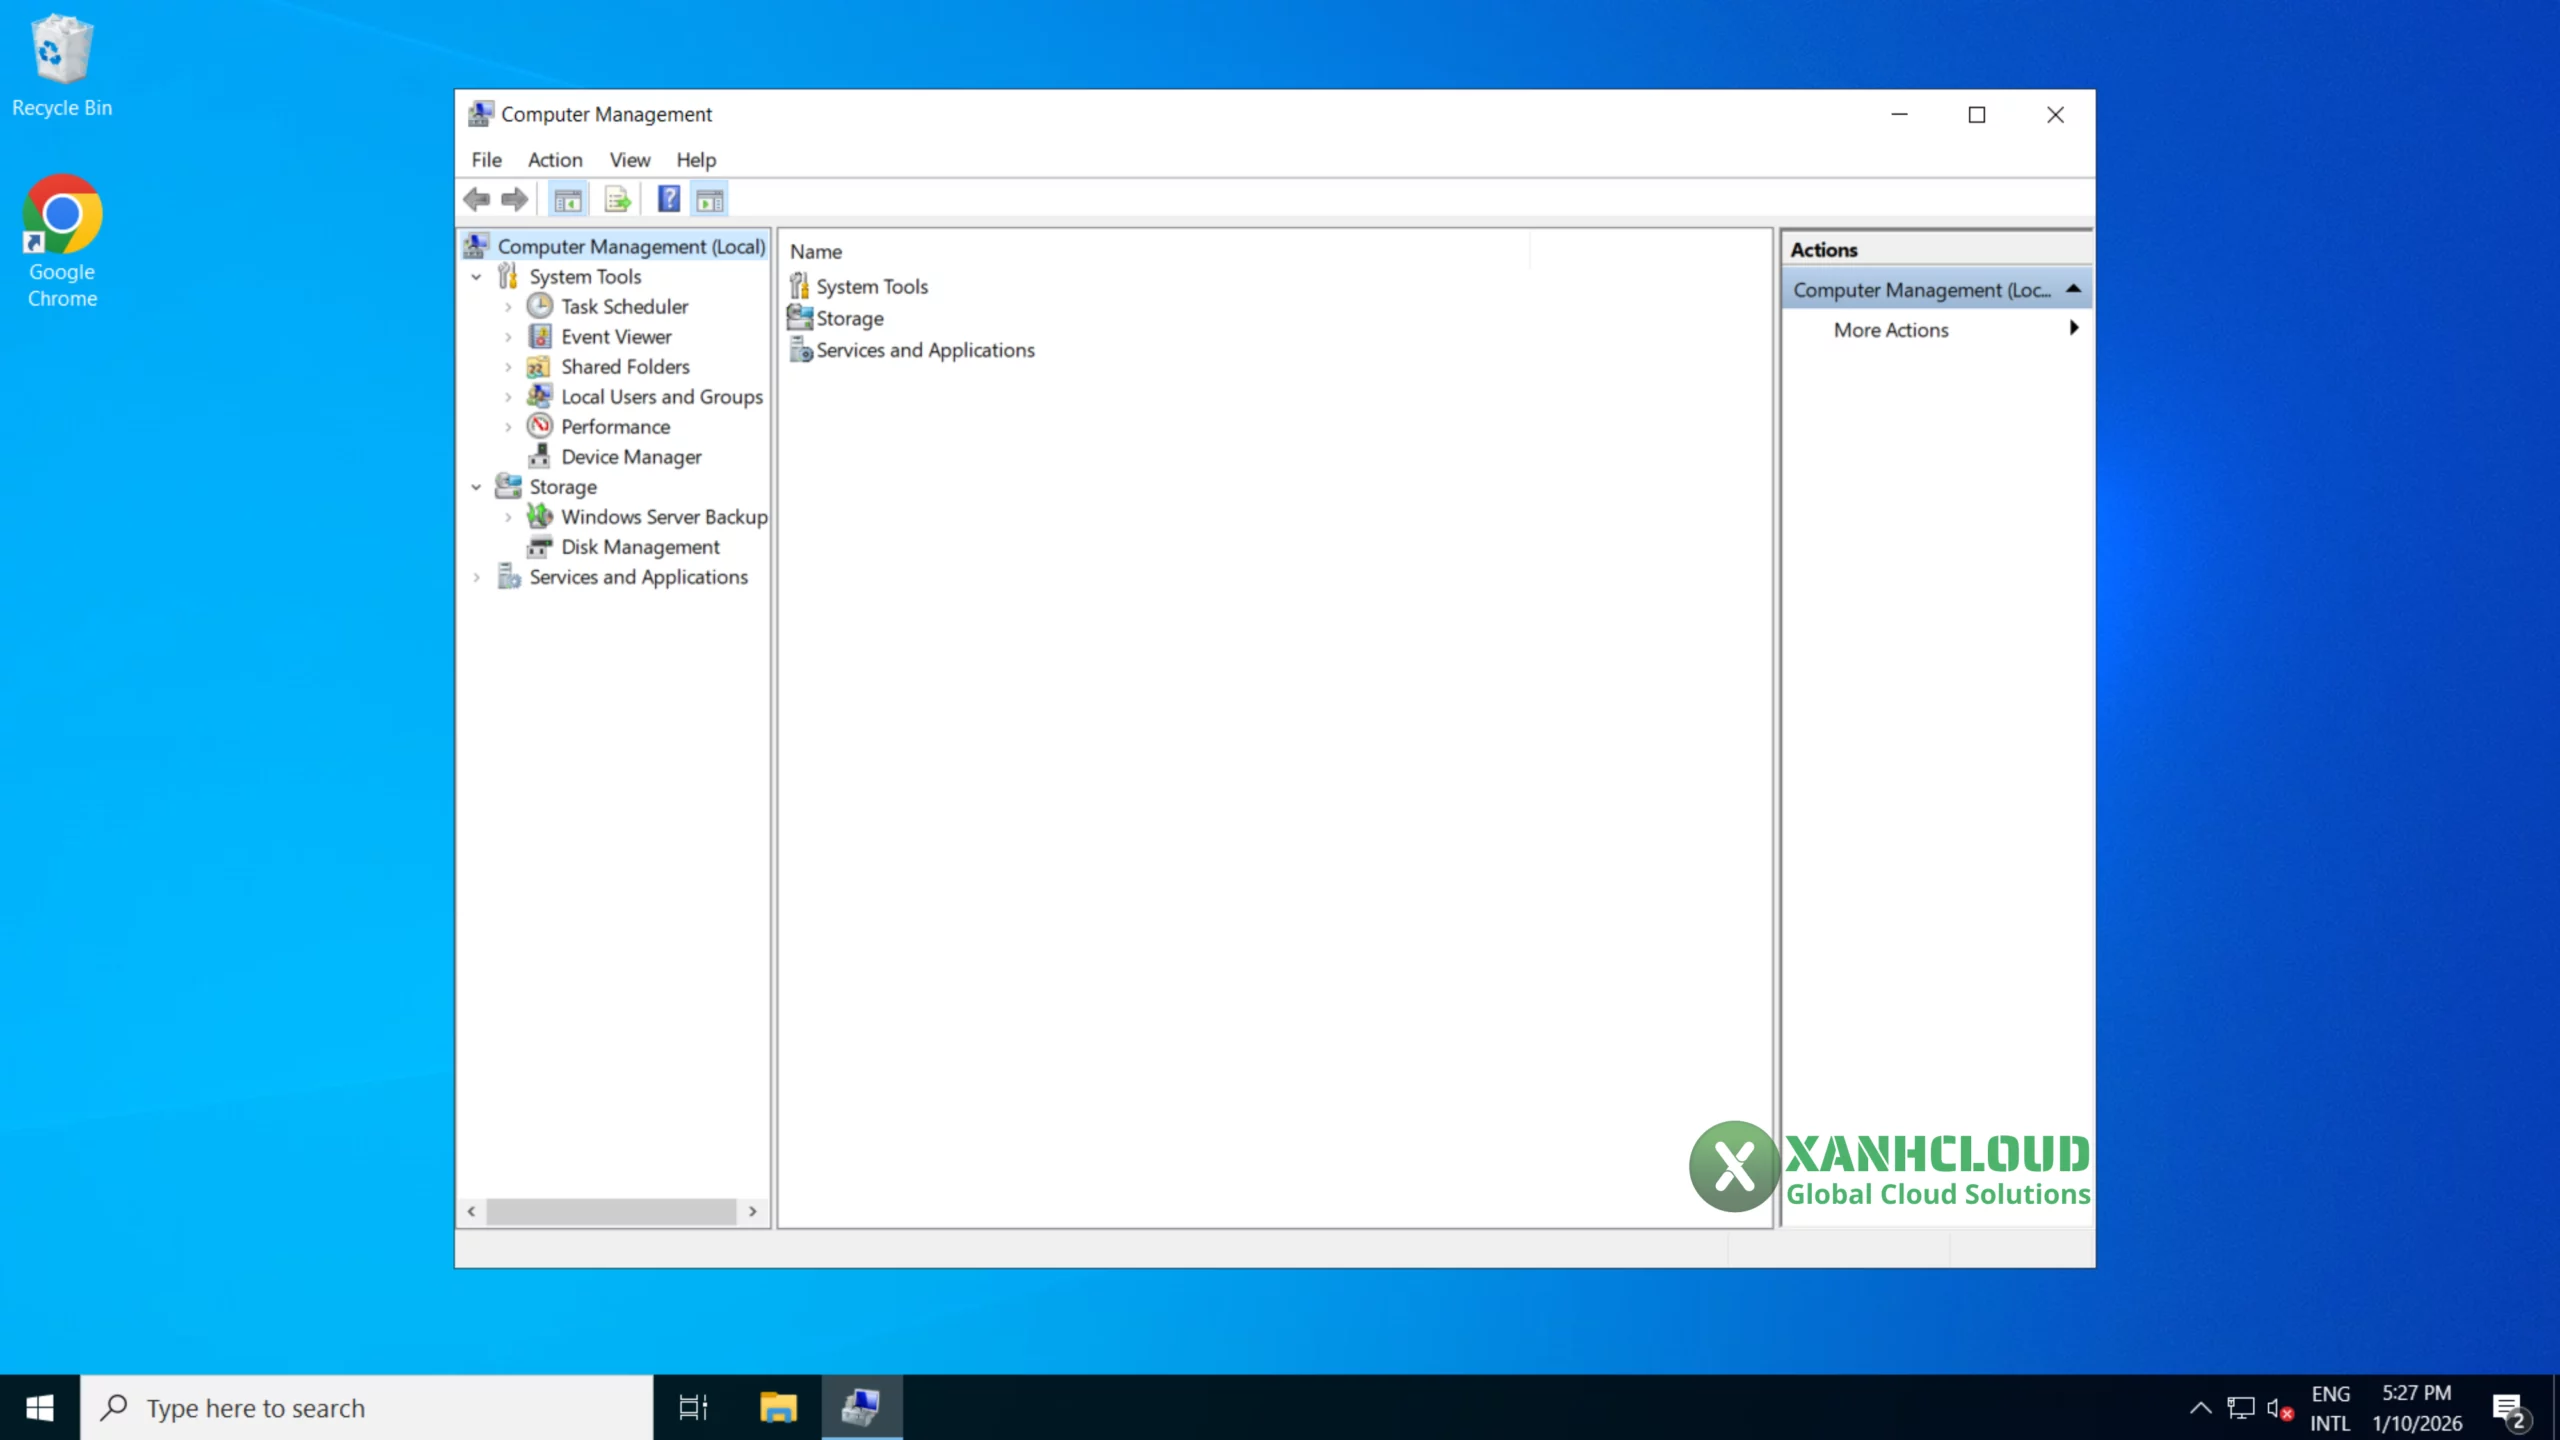Click the Export List toolbar icon
2560x1440 pixels.
click(x=618, y=198)
